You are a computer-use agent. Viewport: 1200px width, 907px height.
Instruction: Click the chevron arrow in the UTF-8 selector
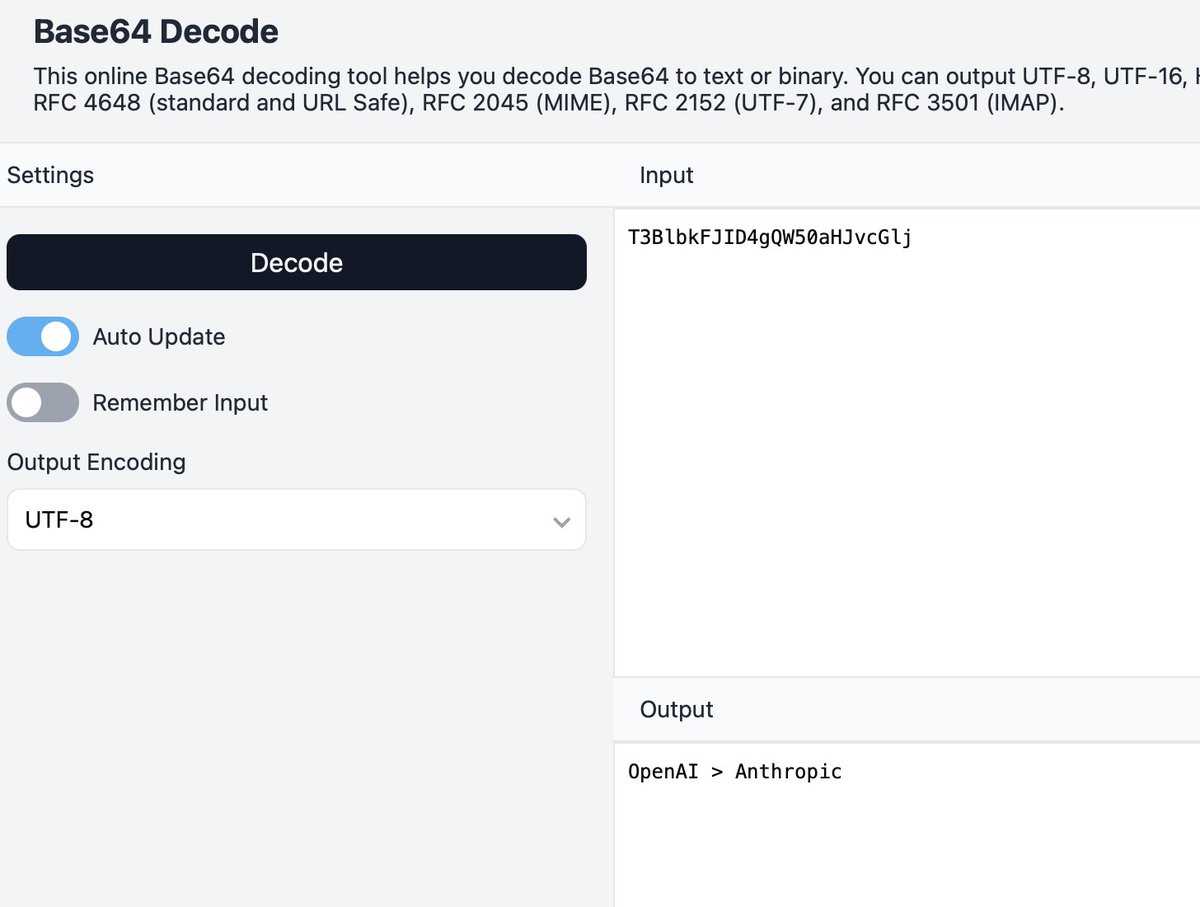pos(562,522)
